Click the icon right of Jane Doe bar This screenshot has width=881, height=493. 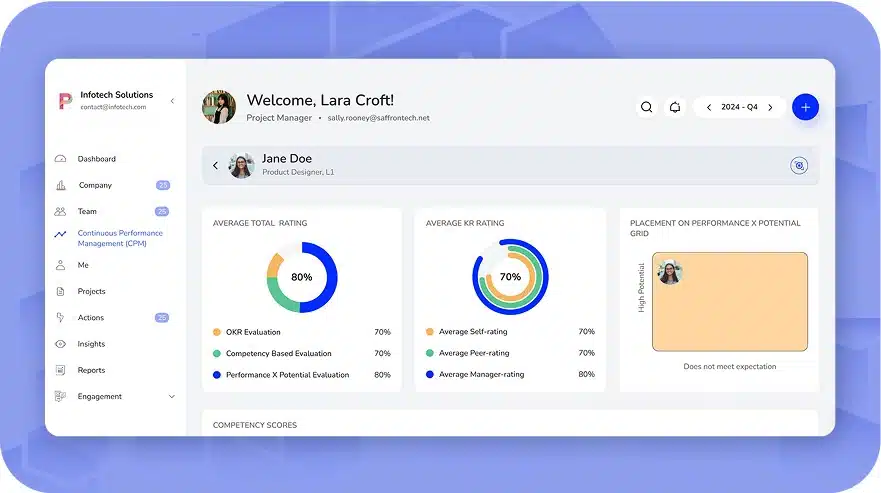[799, 166]
